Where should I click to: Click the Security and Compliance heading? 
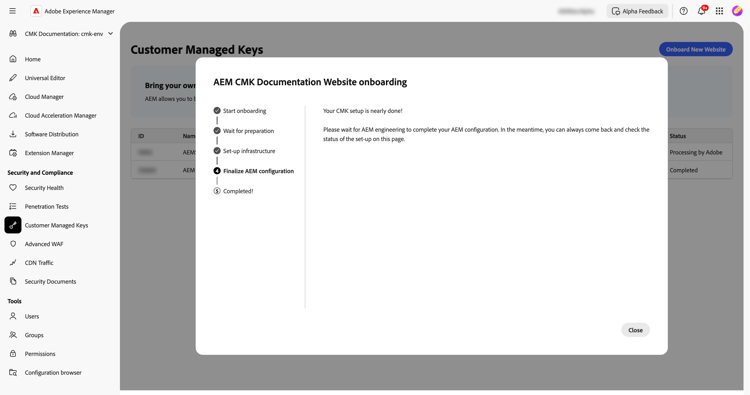pyautogui.click(x=40, y=173)
